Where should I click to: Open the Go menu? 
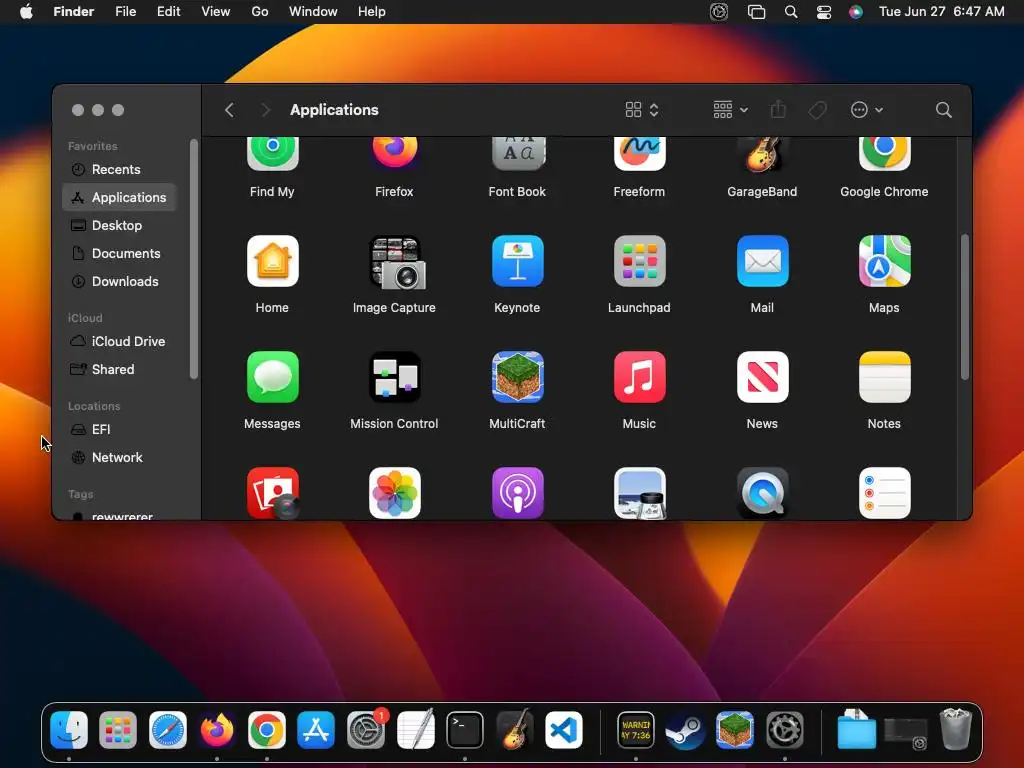pos(260,12)
